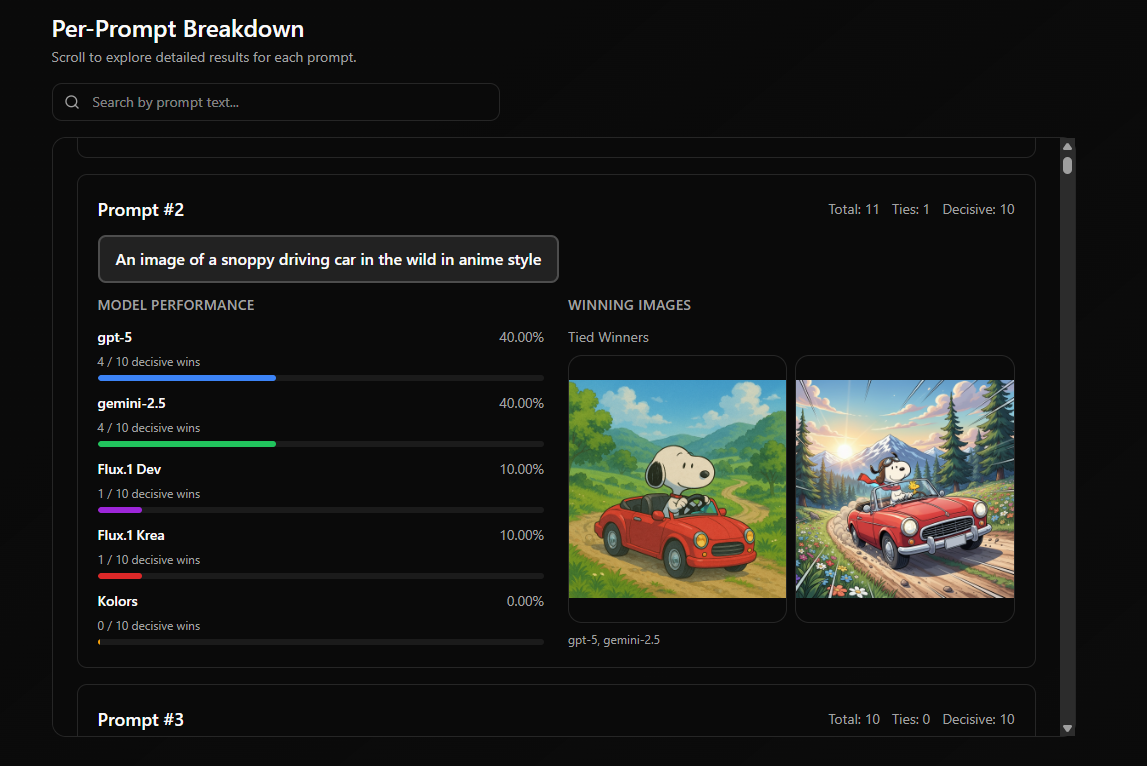Click the magnifying glass search icon
The height and width of the screenshot is (766, 1147).
pyautogui.click(x=71, y=101)
